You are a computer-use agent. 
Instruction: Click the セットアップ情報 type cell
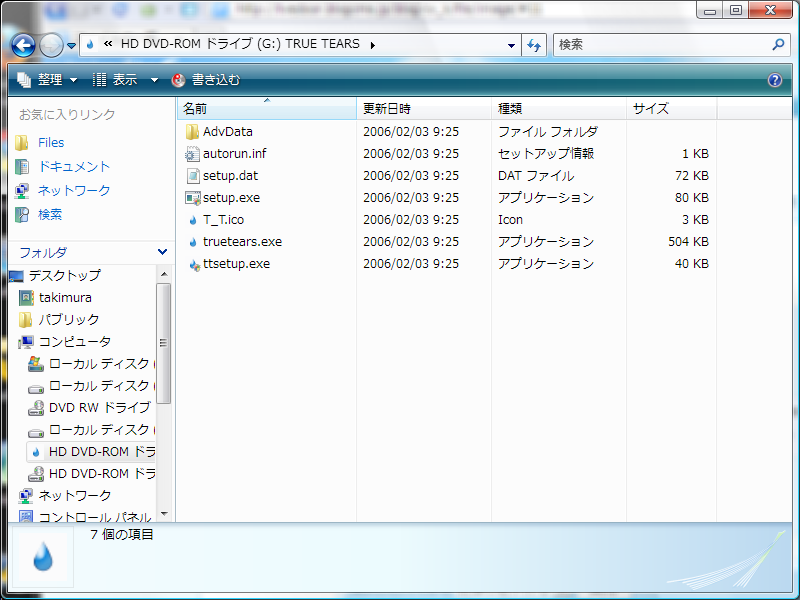pos(546,154)
